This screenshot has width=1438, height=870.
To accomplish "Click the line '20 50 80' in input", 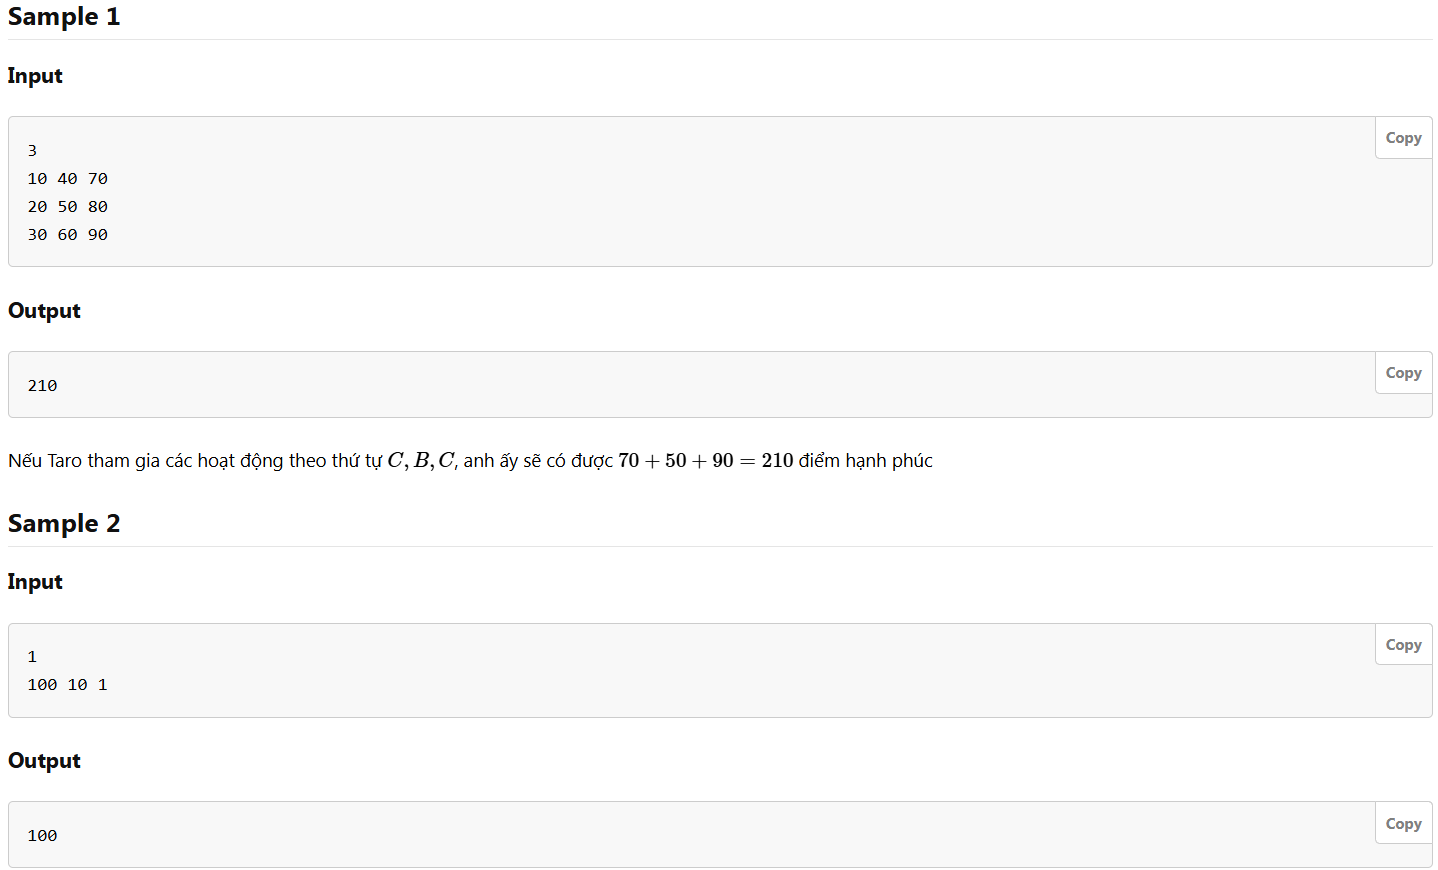I will (x=68, y=207).
